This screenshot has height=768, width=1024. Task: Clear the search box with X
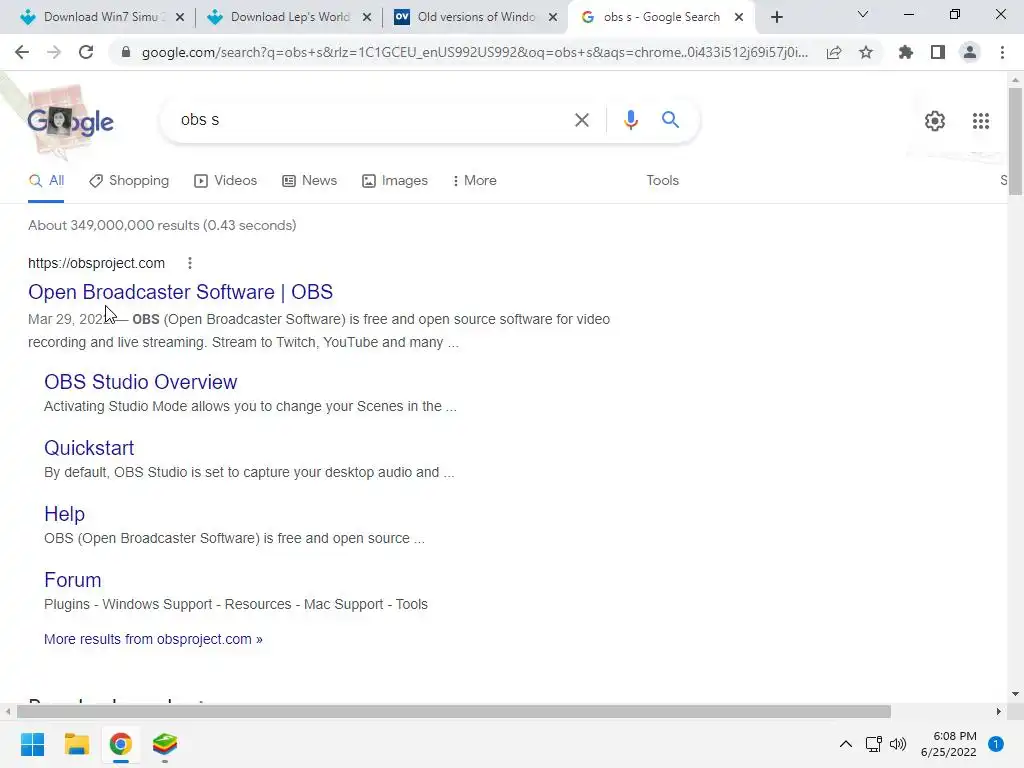581,120
